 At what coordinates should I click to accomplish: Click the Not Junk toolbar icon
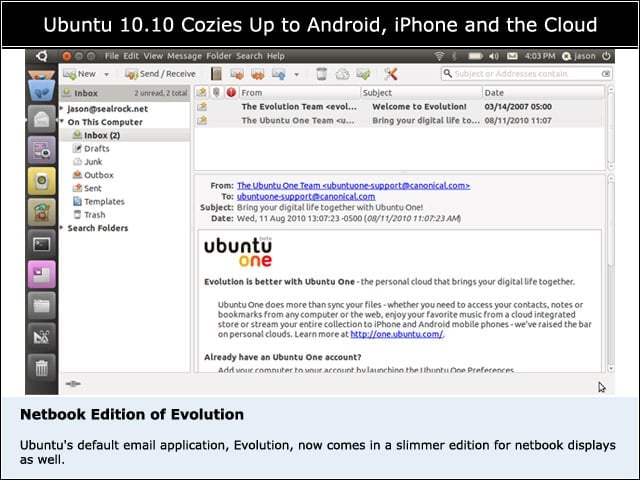coord(363,74)
